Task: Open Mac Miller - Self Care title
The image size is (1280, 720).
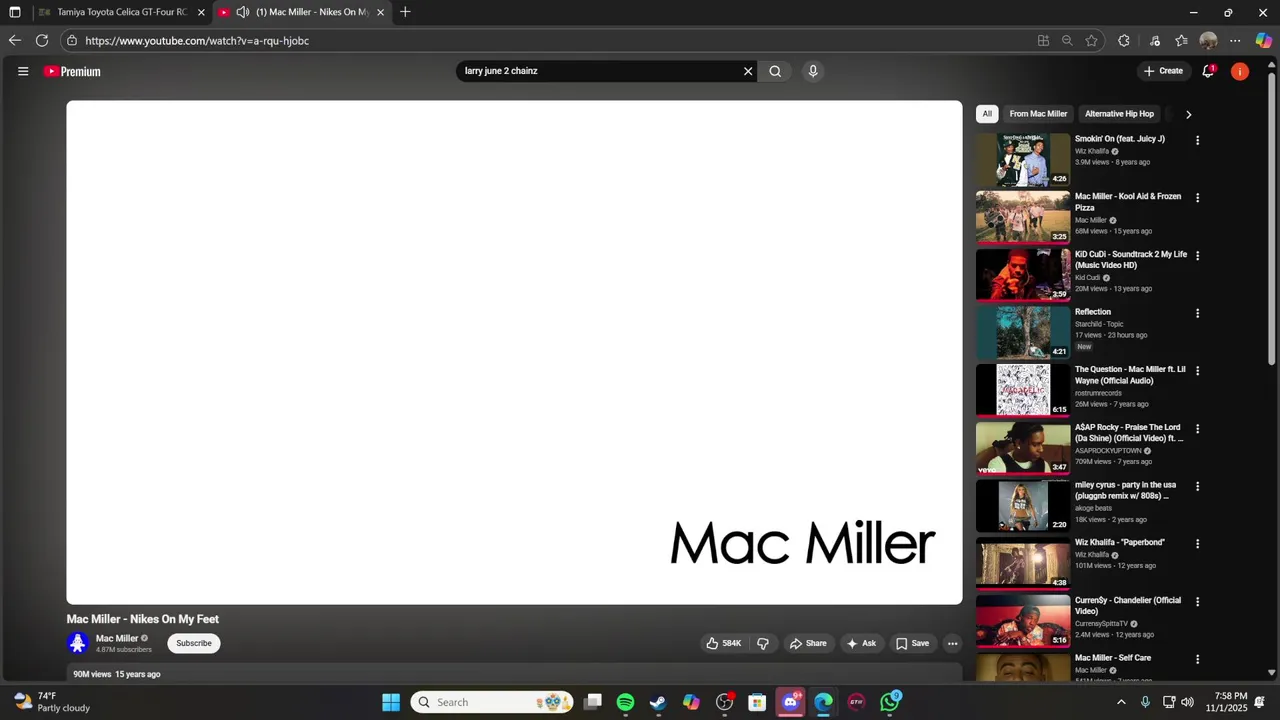Action: point(1113,658)
